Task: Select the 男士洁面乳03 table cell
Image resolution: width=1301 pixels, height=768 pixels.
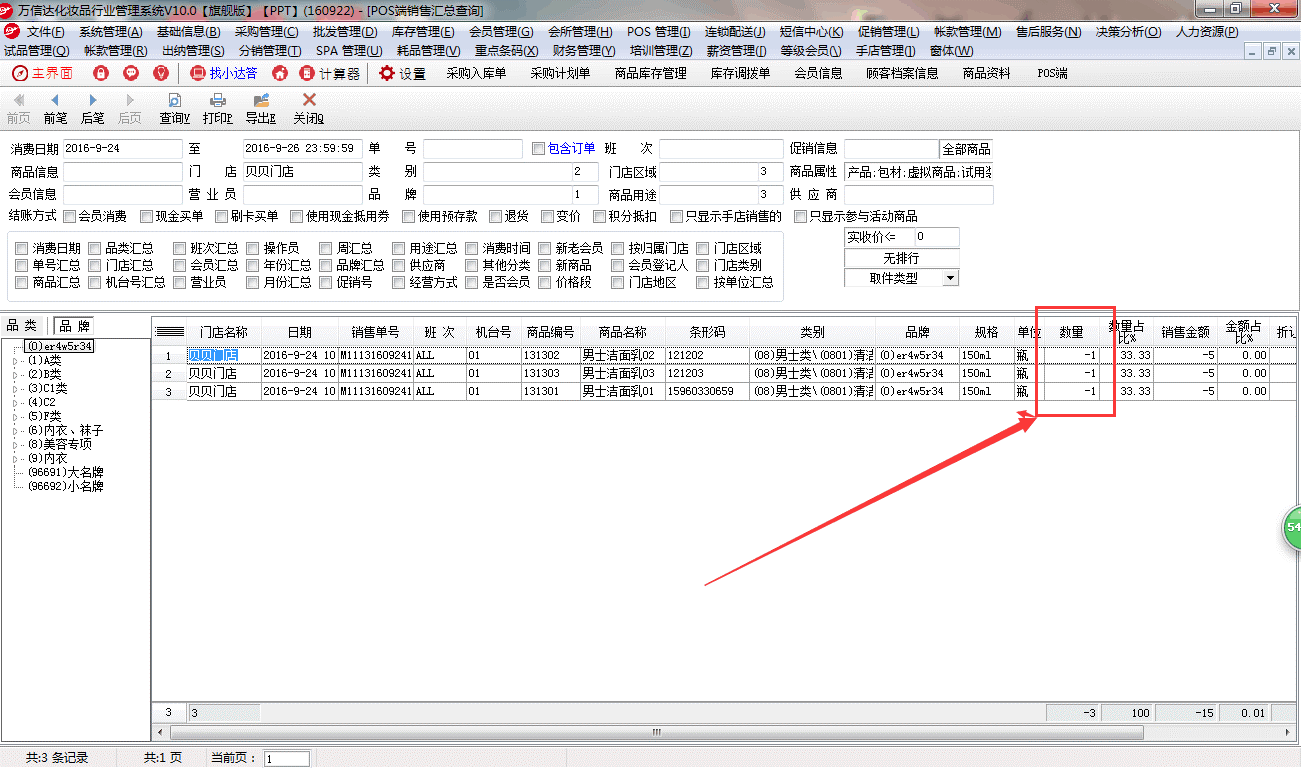Action: (x=621, y=373)
